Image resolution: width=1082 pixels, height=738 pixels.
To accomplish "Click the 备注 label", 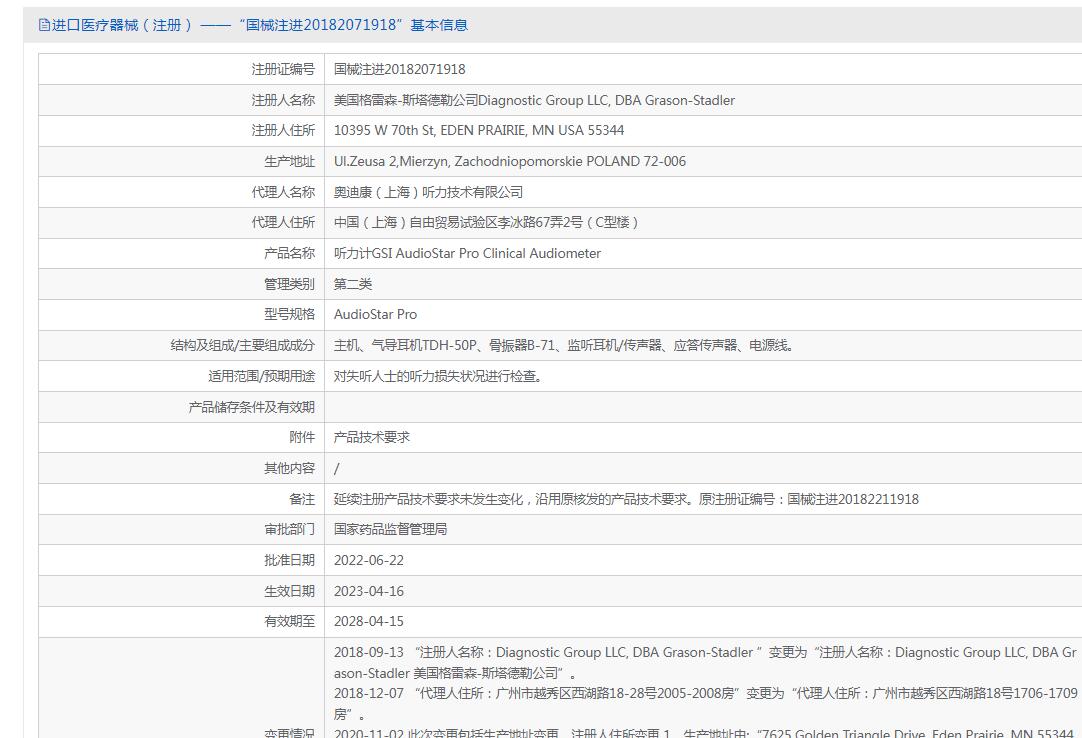I will click(x=302, y=499).
